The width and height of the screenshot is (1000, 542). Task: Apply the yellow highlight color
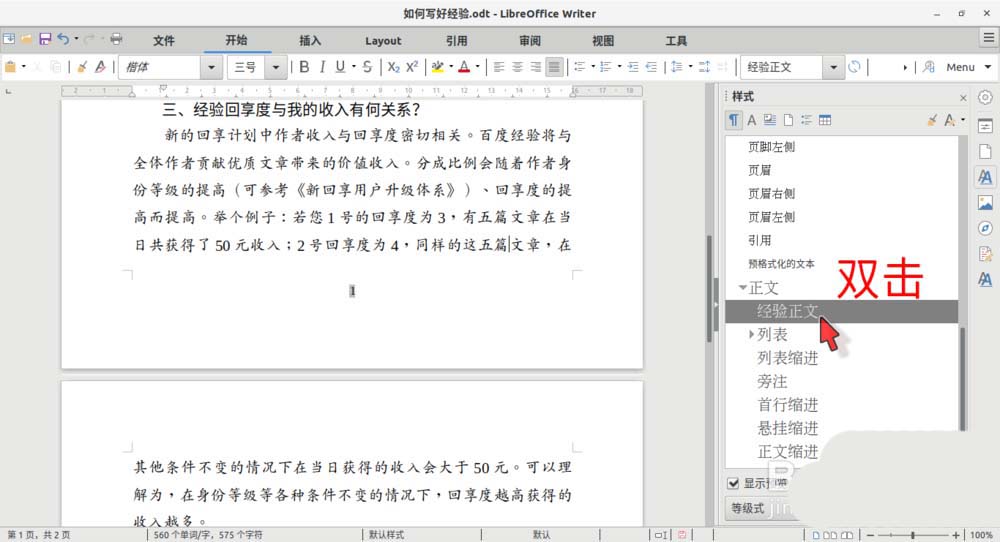pos(438,66)
